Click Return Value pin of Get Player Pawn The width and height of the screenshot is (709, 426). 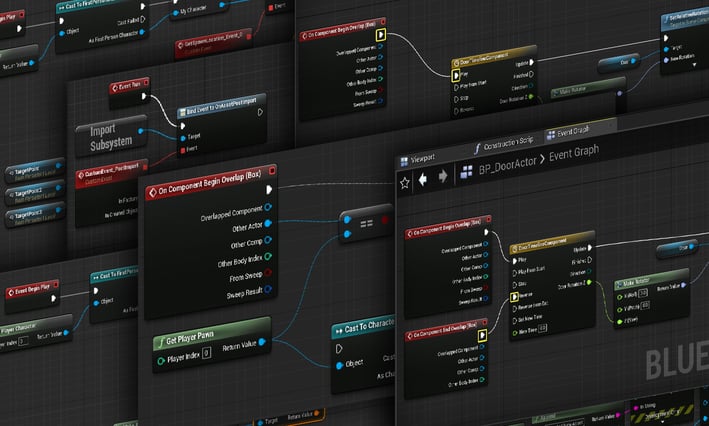pos(262,342)
